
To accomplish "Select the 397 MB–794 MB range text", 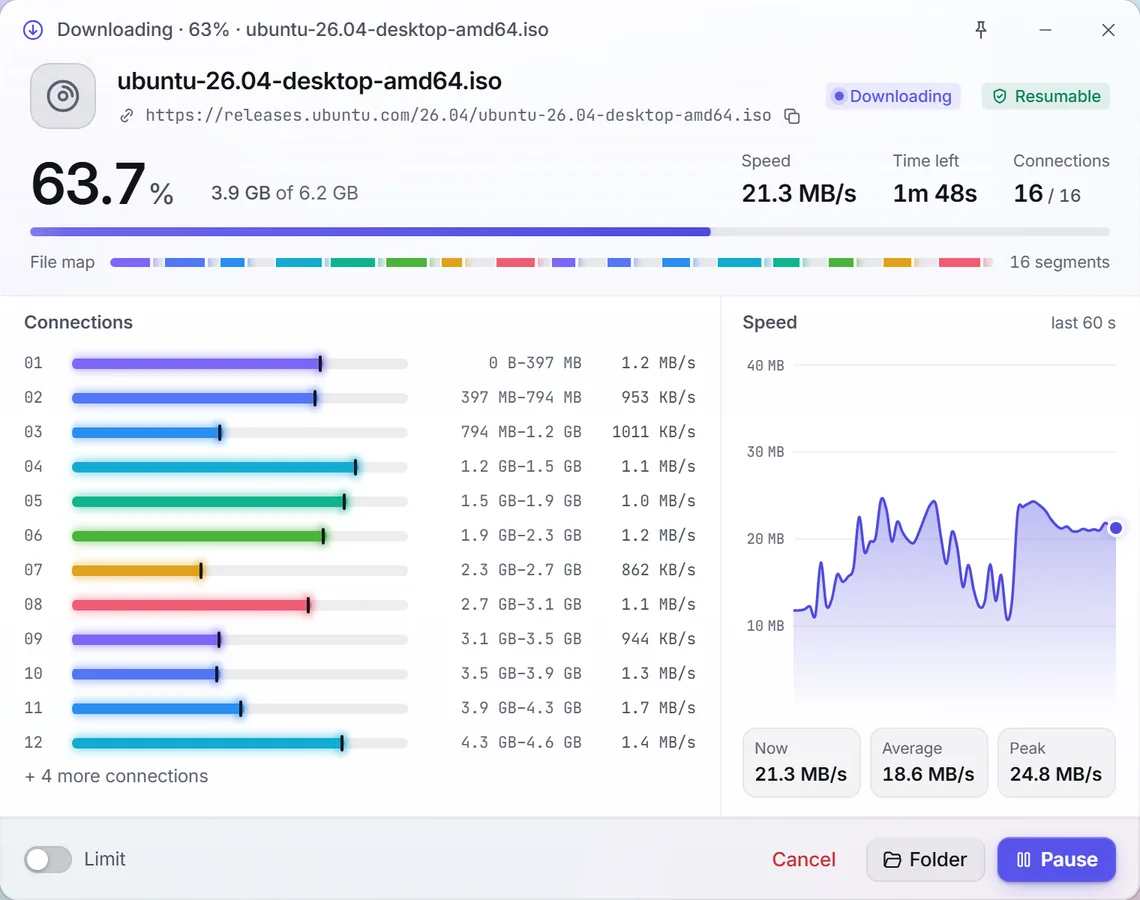I will [521, 398].
